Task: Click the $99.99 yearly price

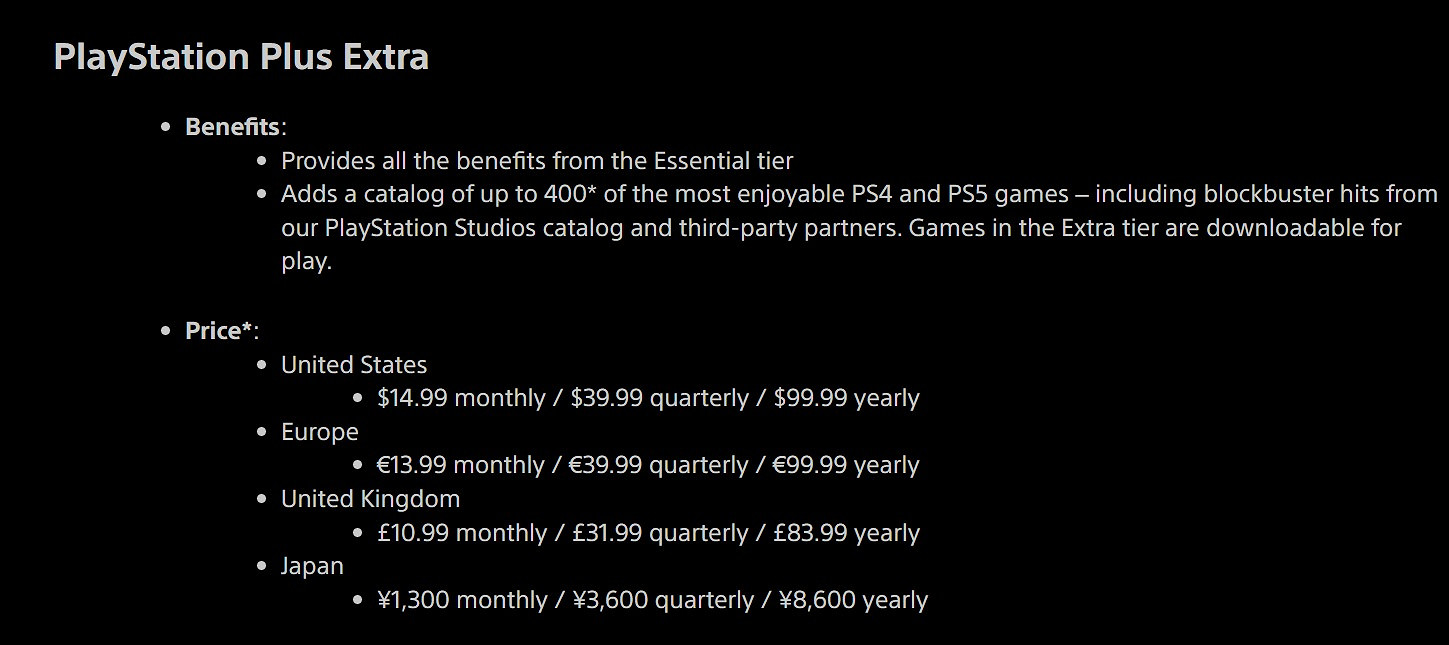Action: coord(846,398)
